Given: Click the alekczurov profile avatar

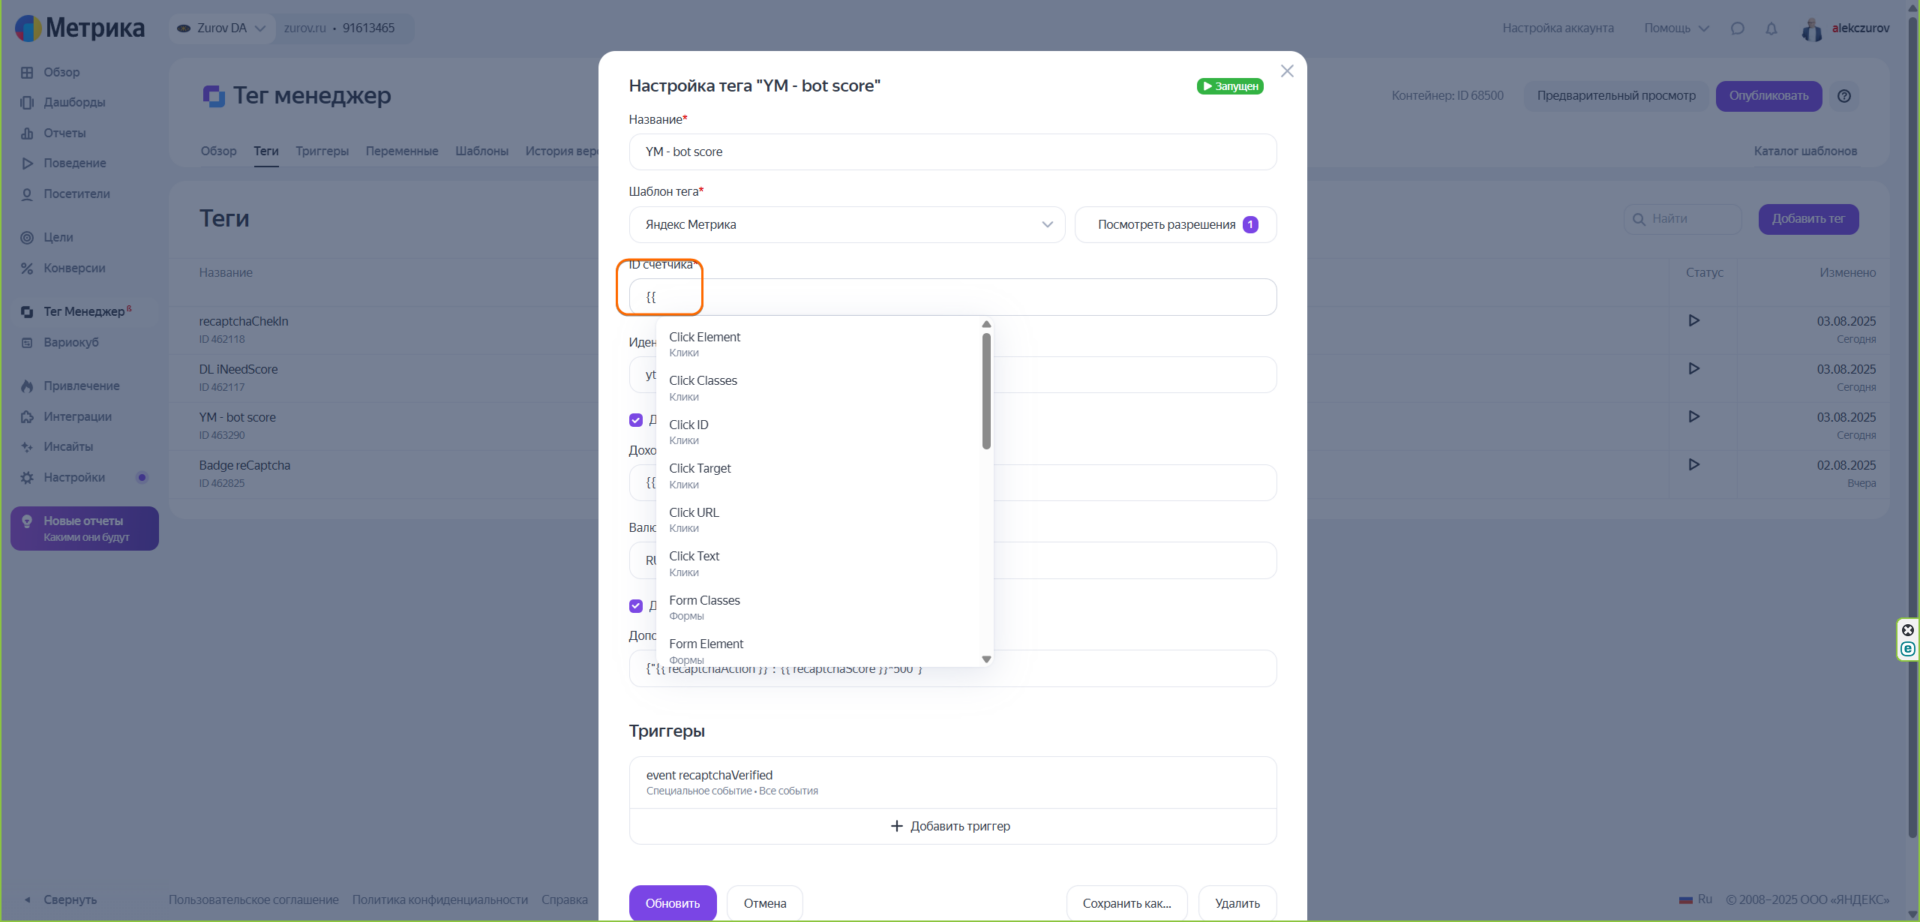Looking at the screenshot, I should (x=1812, y=29).
